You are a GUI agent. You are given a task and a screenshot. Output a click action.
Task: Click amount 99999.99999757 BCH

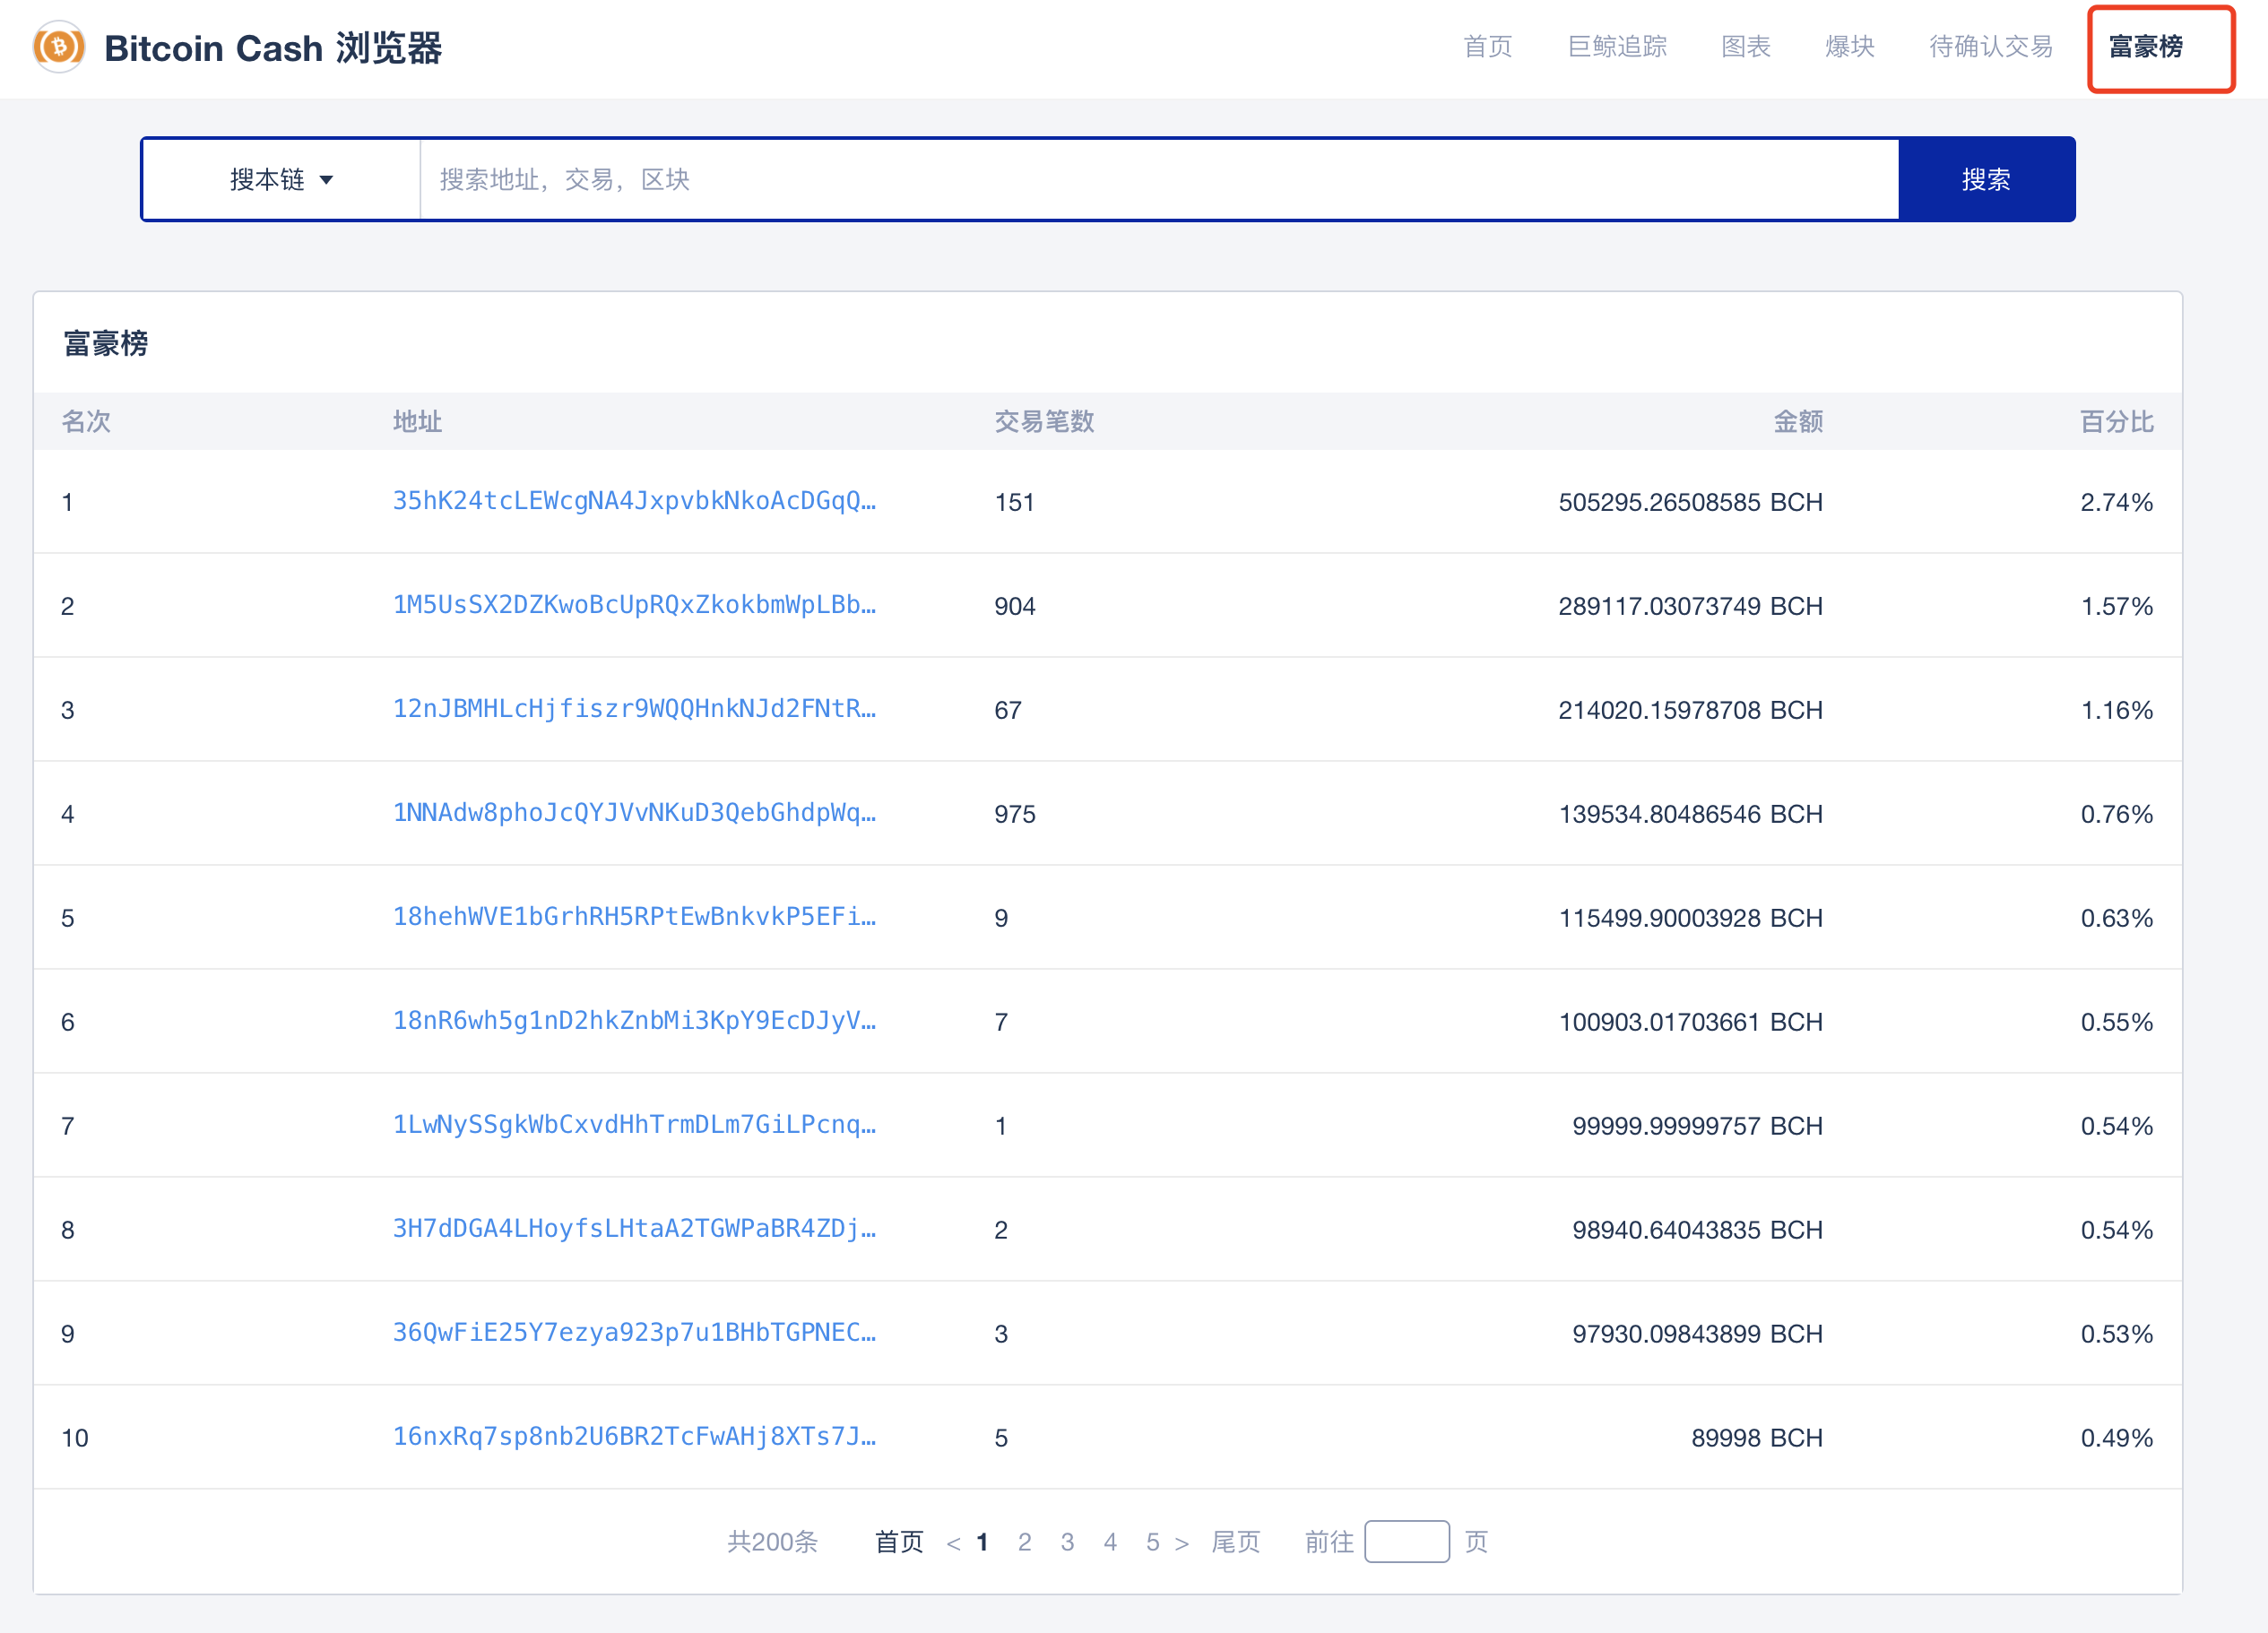point(1697,1126)
